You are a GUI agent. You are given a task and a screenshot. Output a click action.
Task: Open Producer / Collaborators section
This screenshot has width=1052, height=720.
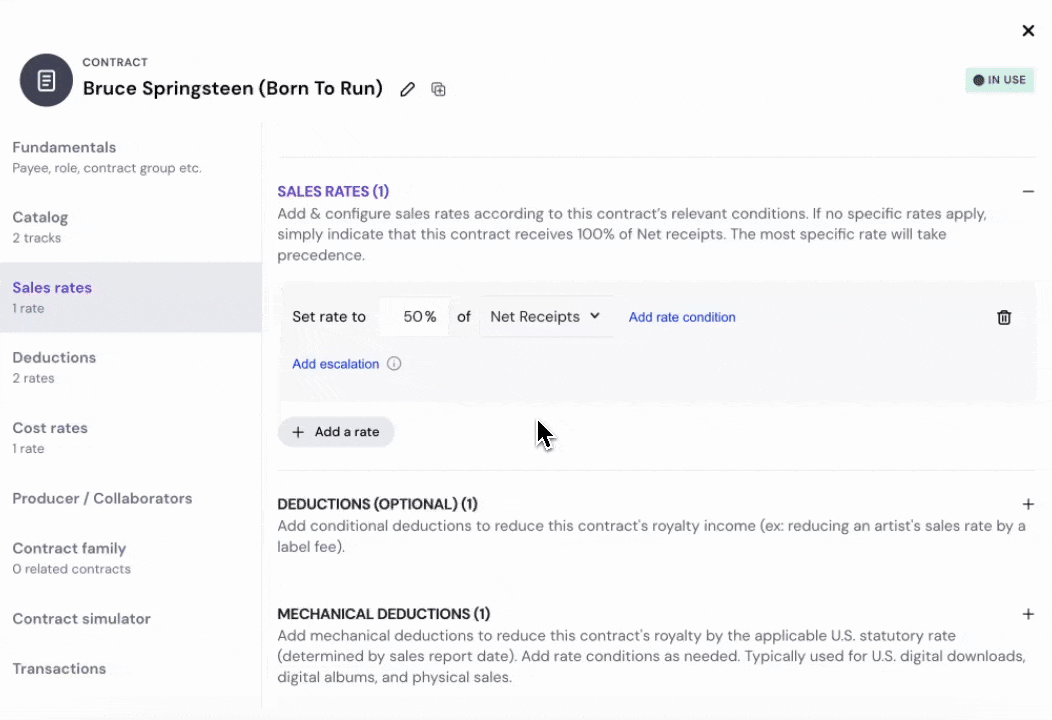click(x=131, y=499)
